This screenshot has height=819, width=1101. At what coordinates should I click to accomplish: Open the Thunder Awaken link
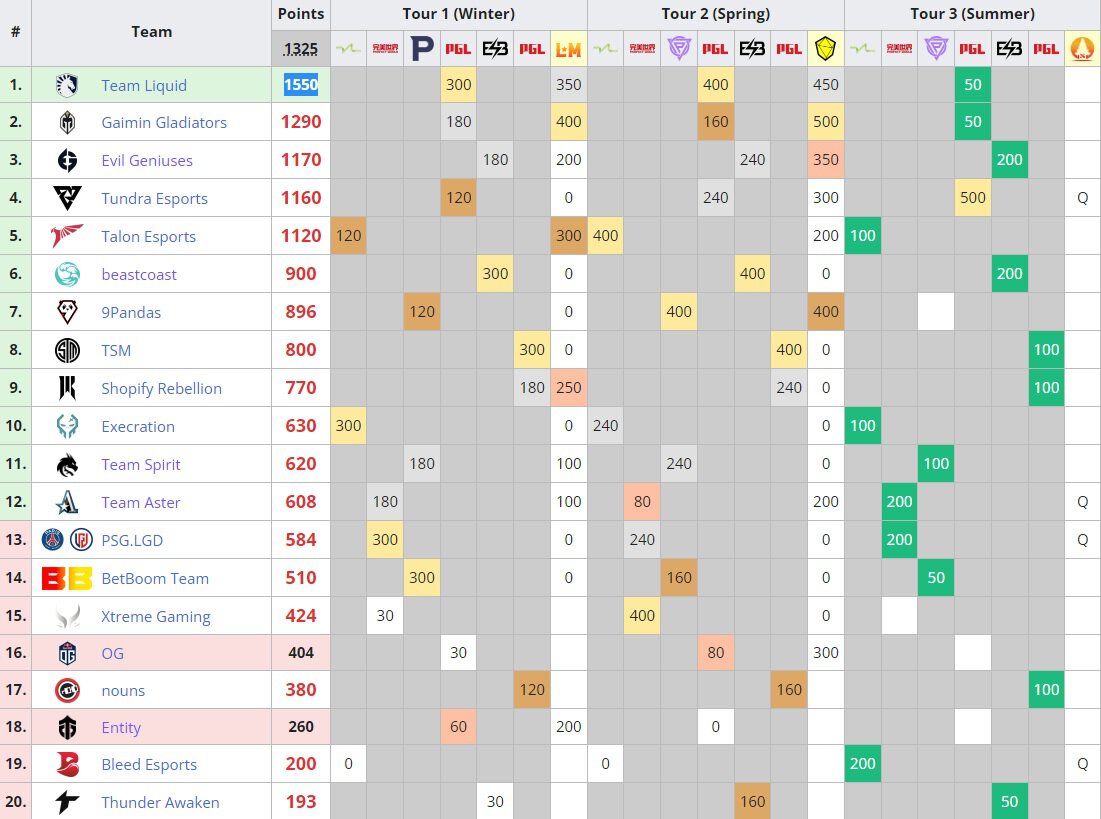click(x=160, y=802)
